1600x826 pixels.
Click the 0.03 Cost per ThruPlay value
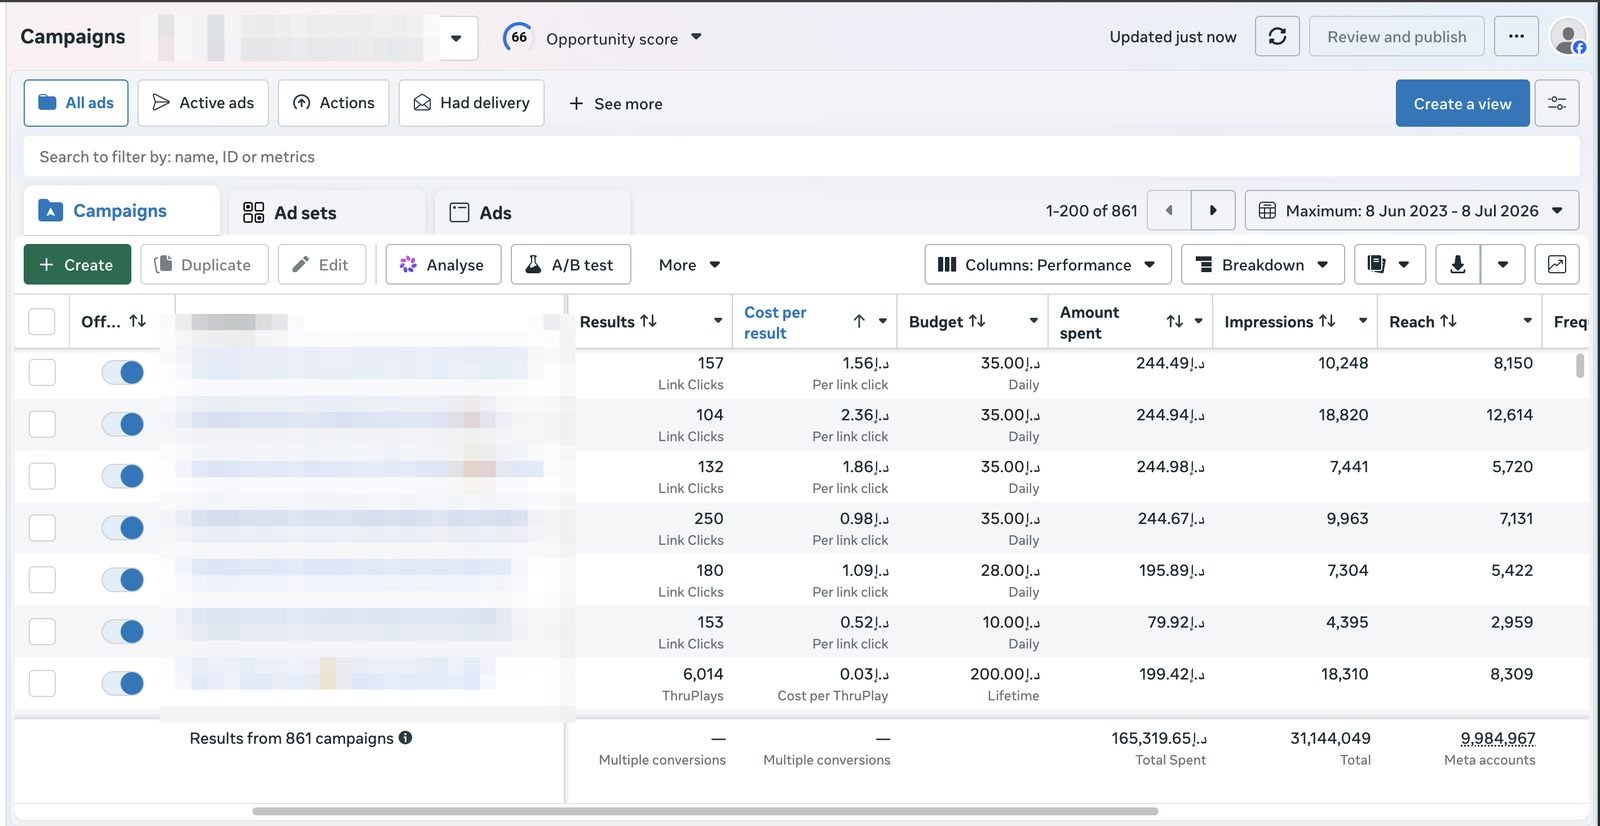[x=864, y=674]
